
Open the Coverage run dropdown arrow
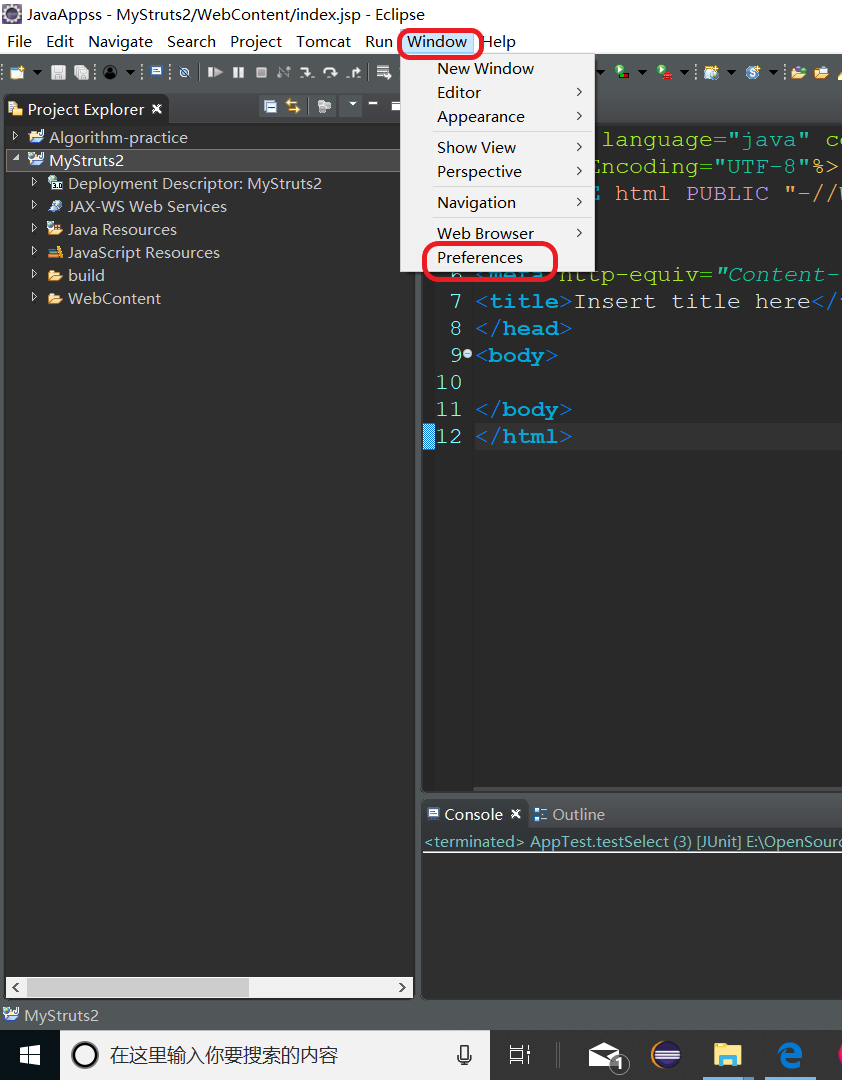642,72
